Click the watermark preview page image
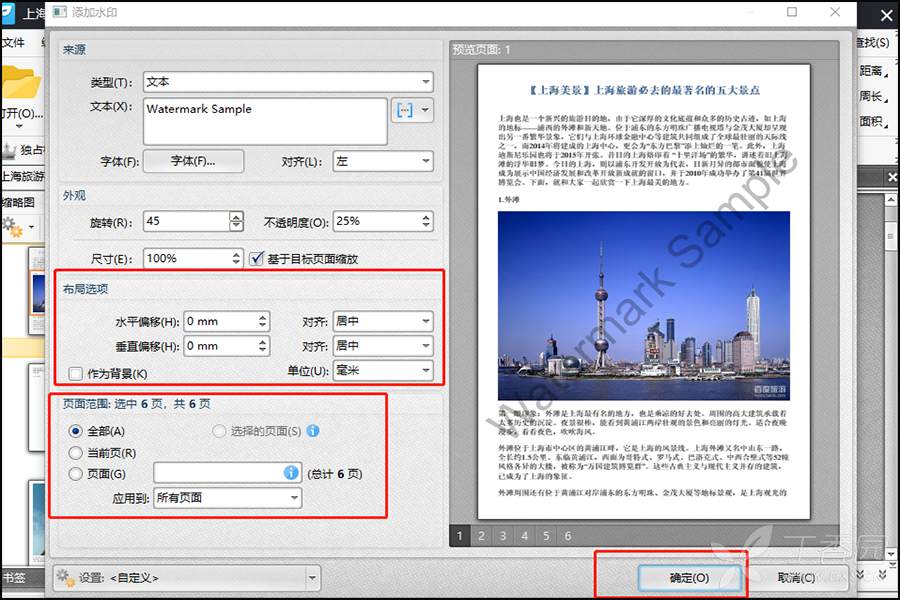Image resolution: width=900 pixels, height=600 pixels. click(643, 292)
